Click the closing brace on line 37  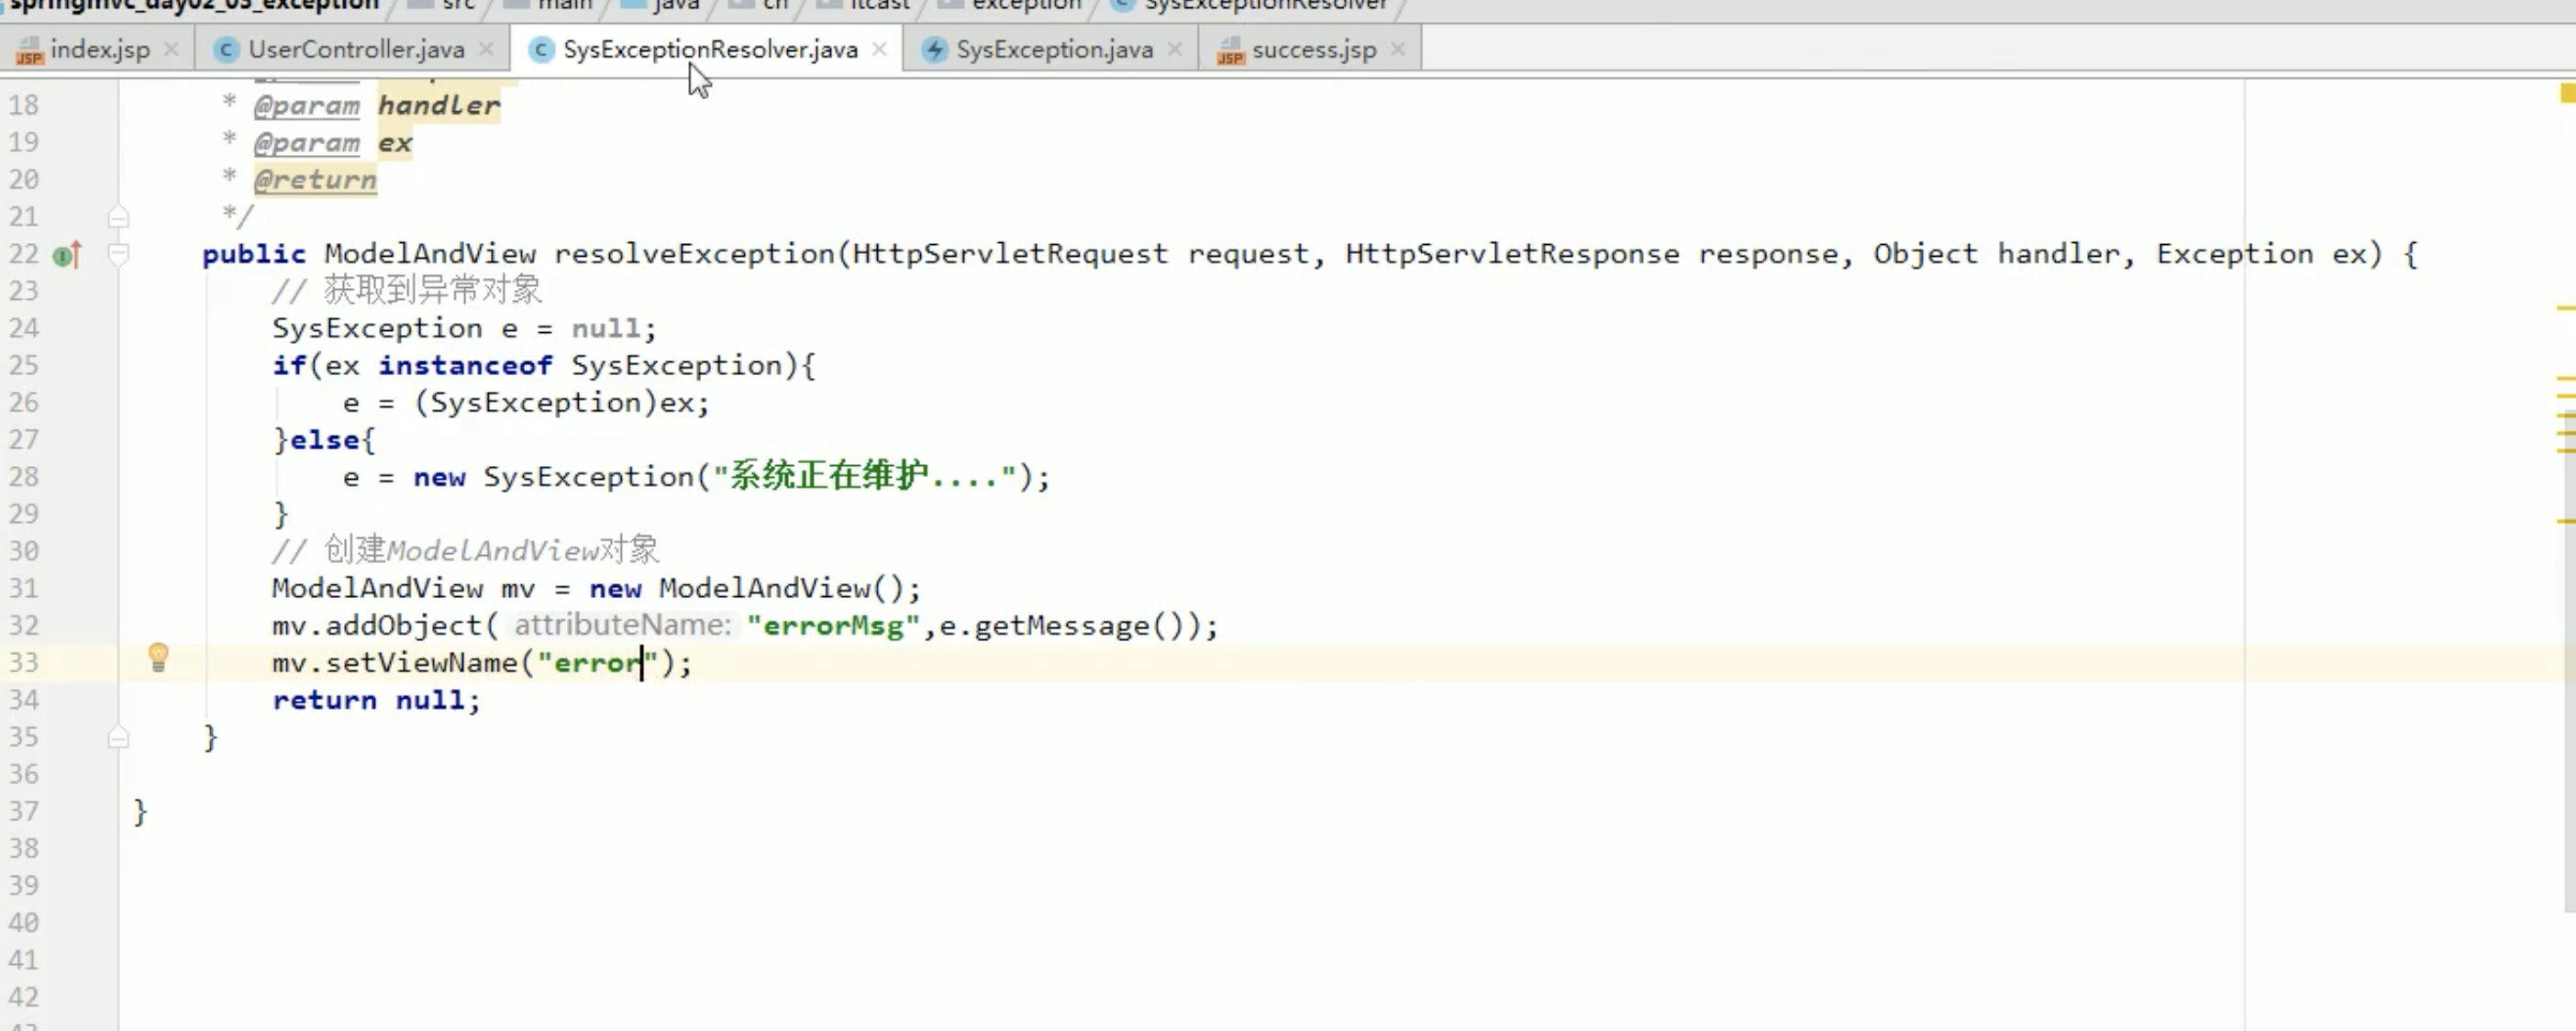pyautogui.click(x=140, y=811)
